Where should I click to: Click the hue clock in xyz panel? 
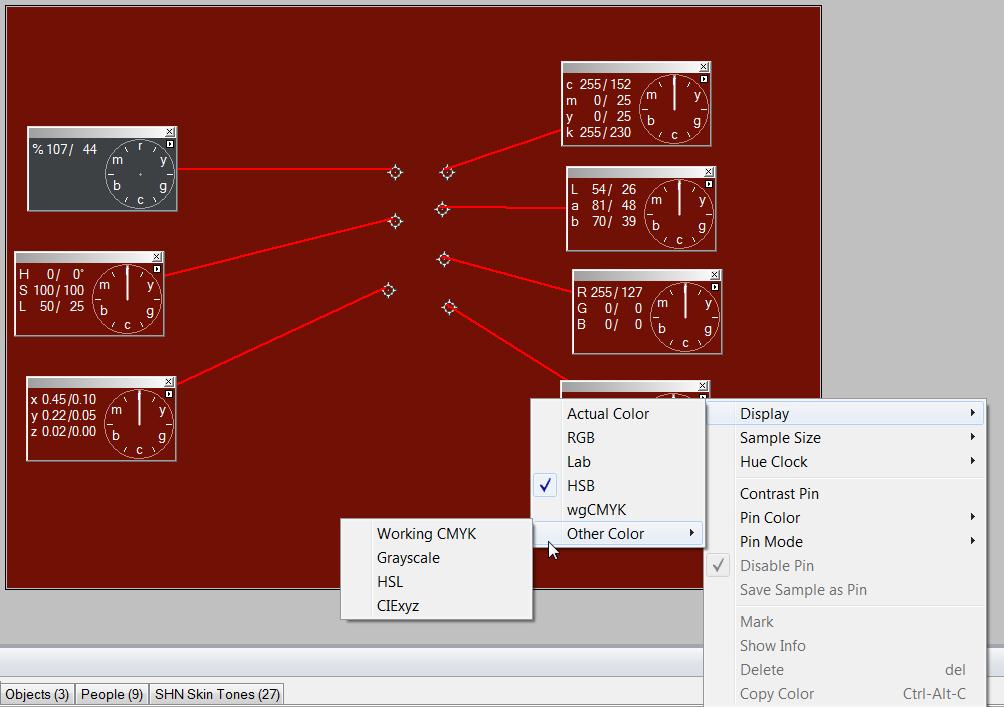pyautogui.click(x=140, y=423)
